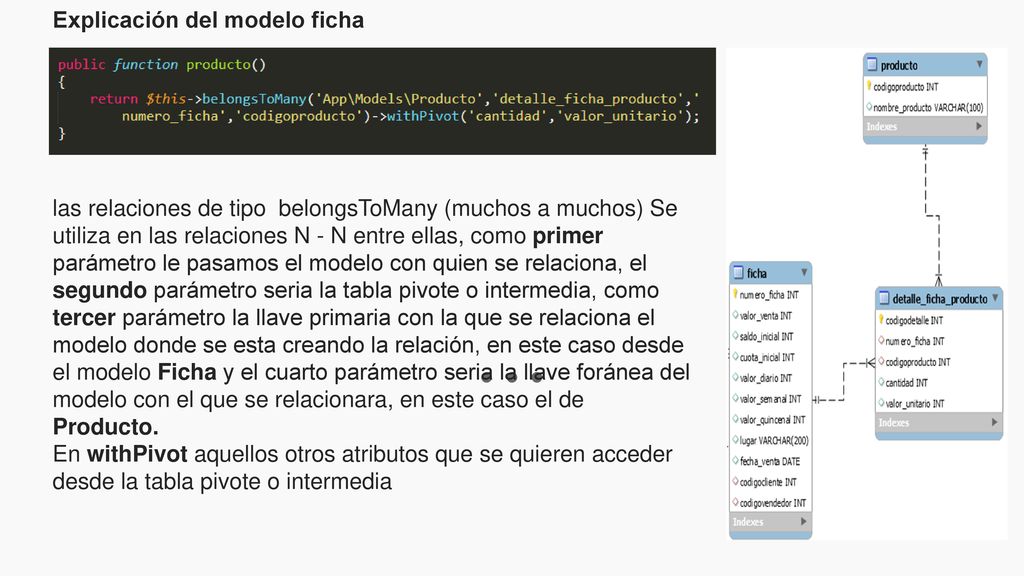This screenshot has width=1024, height=576.
Task: Click the diamond icon next to valor_unitario INT
Action: click(x=881, y=403)
